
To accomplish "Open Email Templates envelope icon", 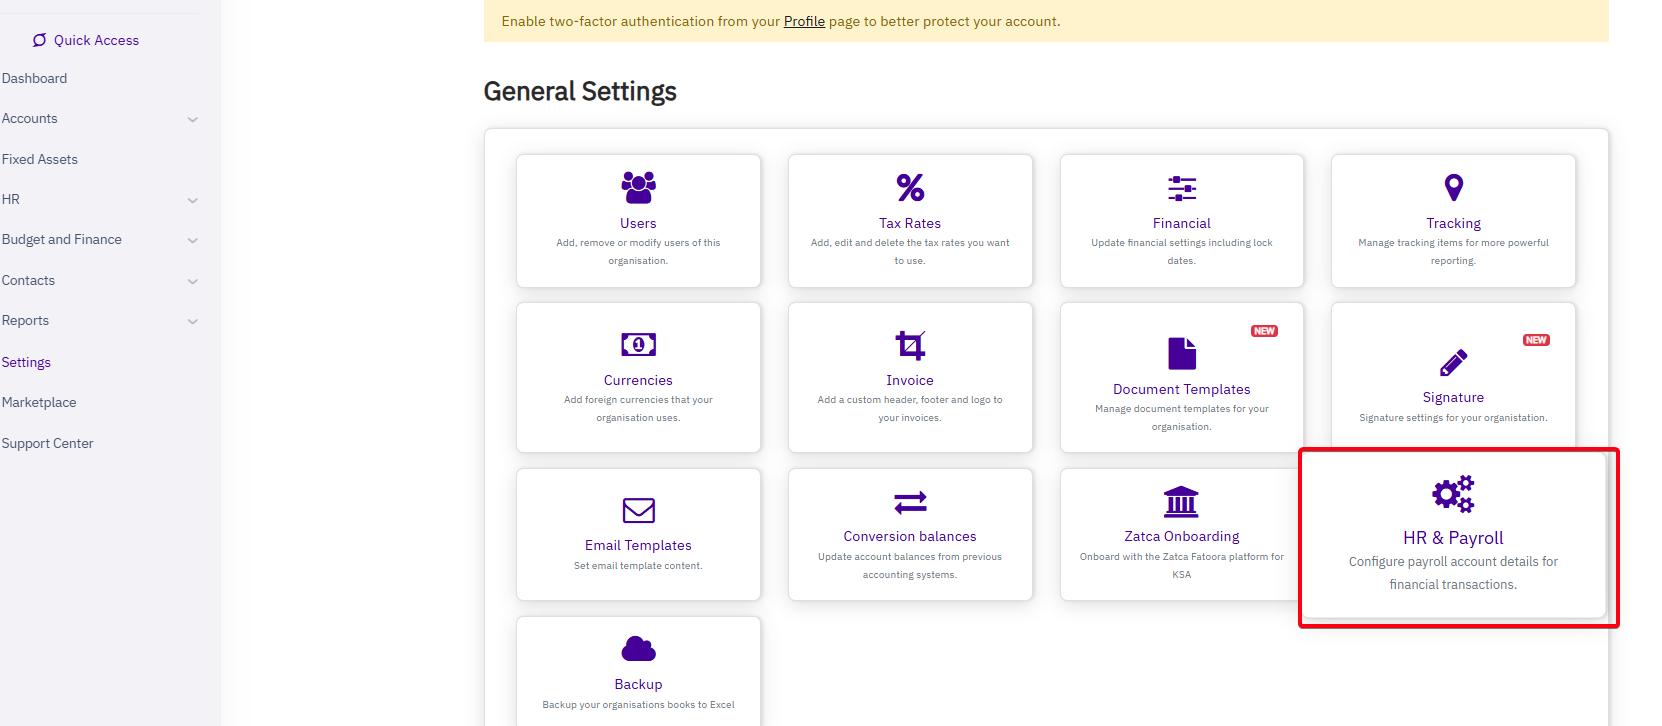I will [x=638, y=510].
